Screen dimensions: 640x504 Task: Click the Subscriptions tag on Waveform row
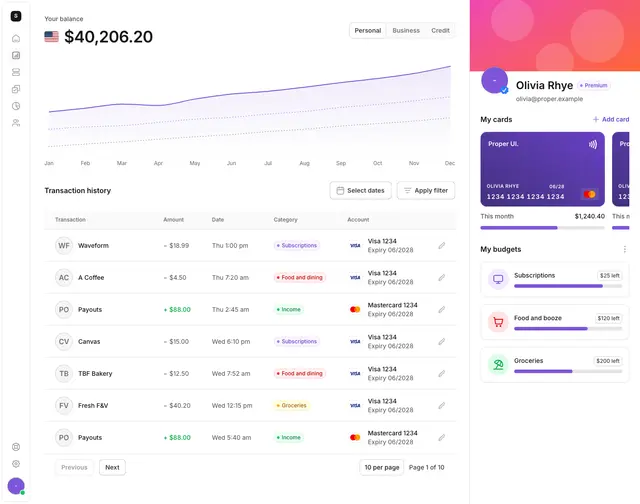(296, 246)
